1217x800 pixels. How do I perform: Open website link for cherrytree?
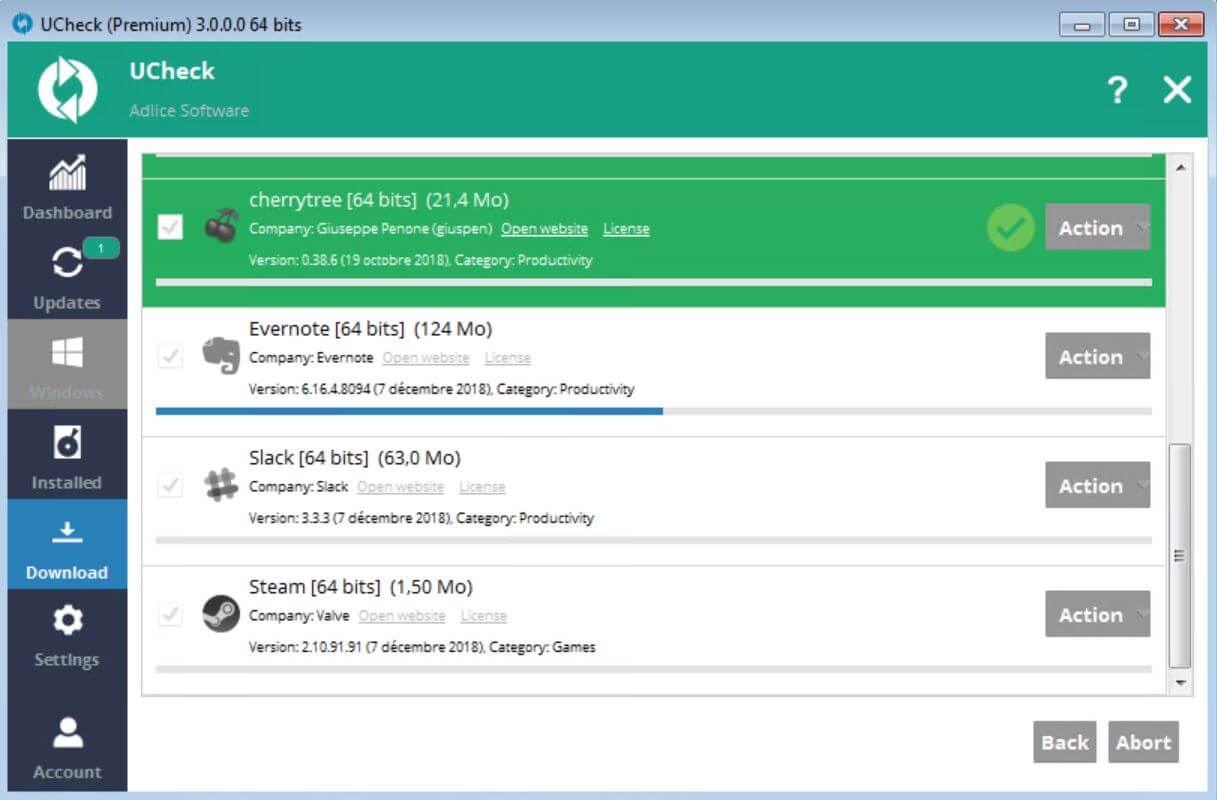[x=544, y=229]
